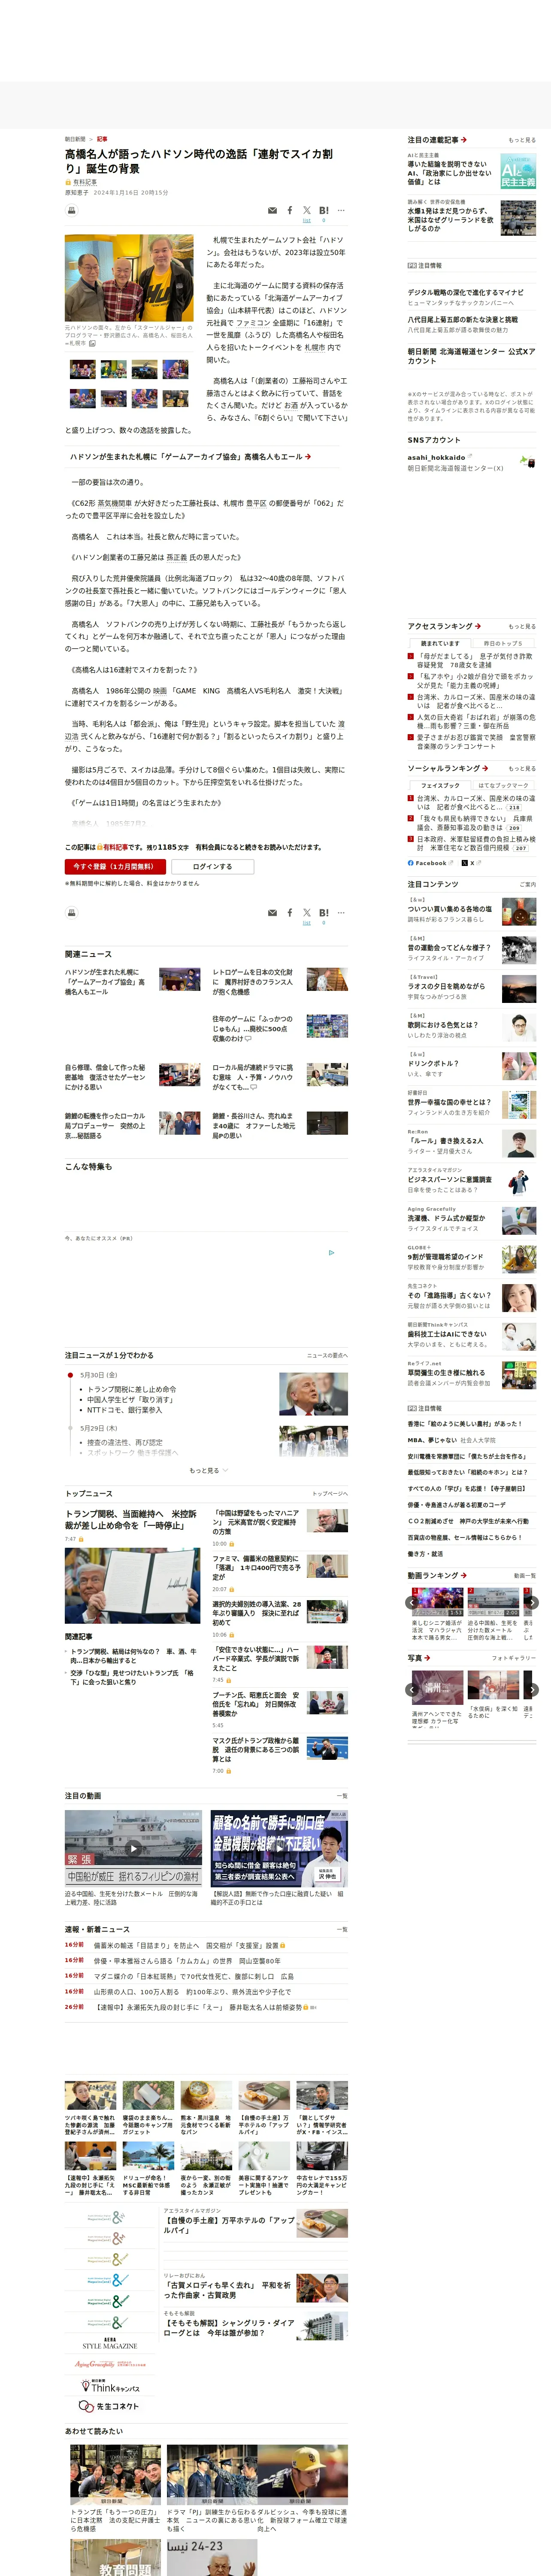The width and height of the screenshot is (551, 2576).
Task: Open the more options ellipsis in top bar
Action: [341, 211]
